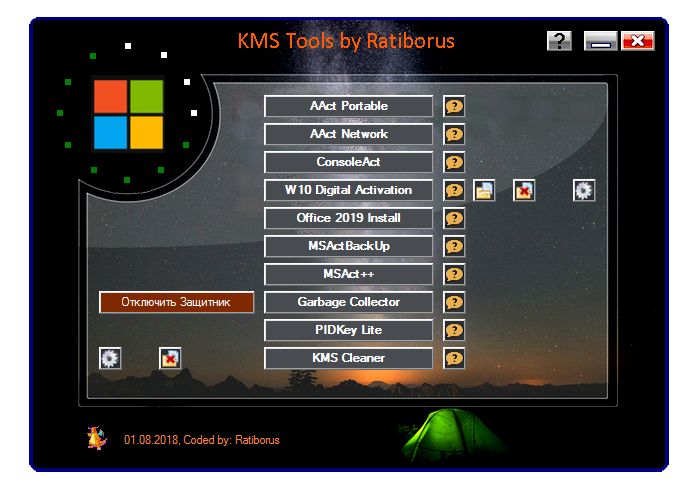Image resolution: width=691 pixels, height=491 pixels.
Task: Open PIDKey Lite
Action: [349, 330]
